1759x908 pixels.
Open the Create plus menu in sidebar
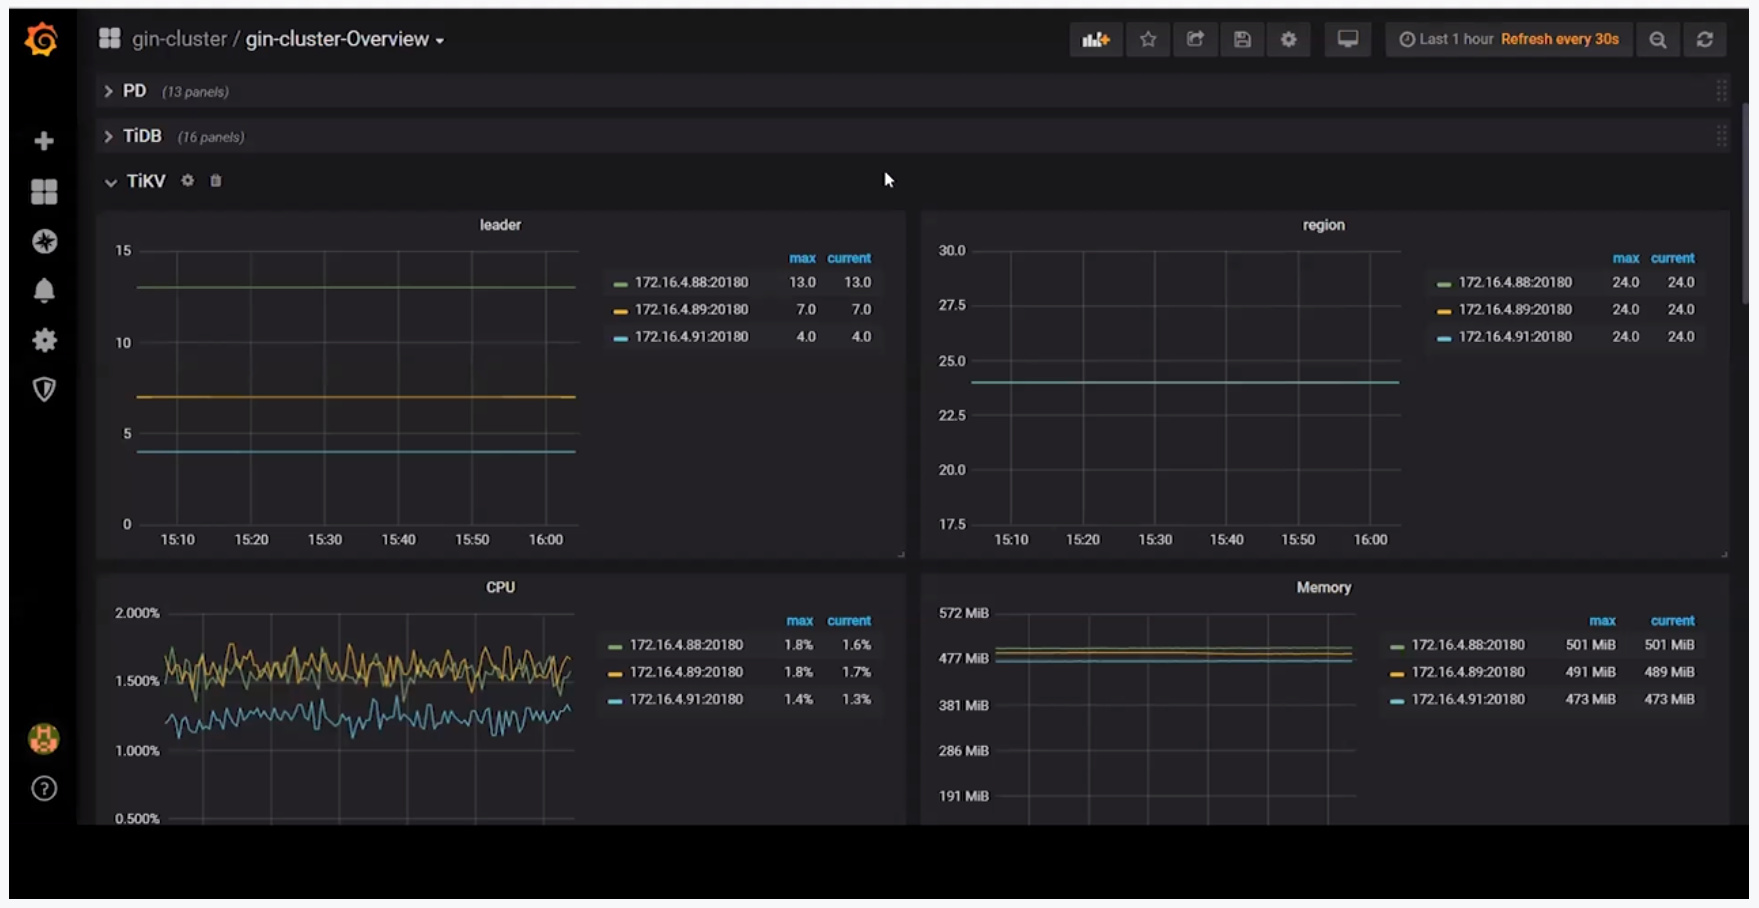coord(44,141)
